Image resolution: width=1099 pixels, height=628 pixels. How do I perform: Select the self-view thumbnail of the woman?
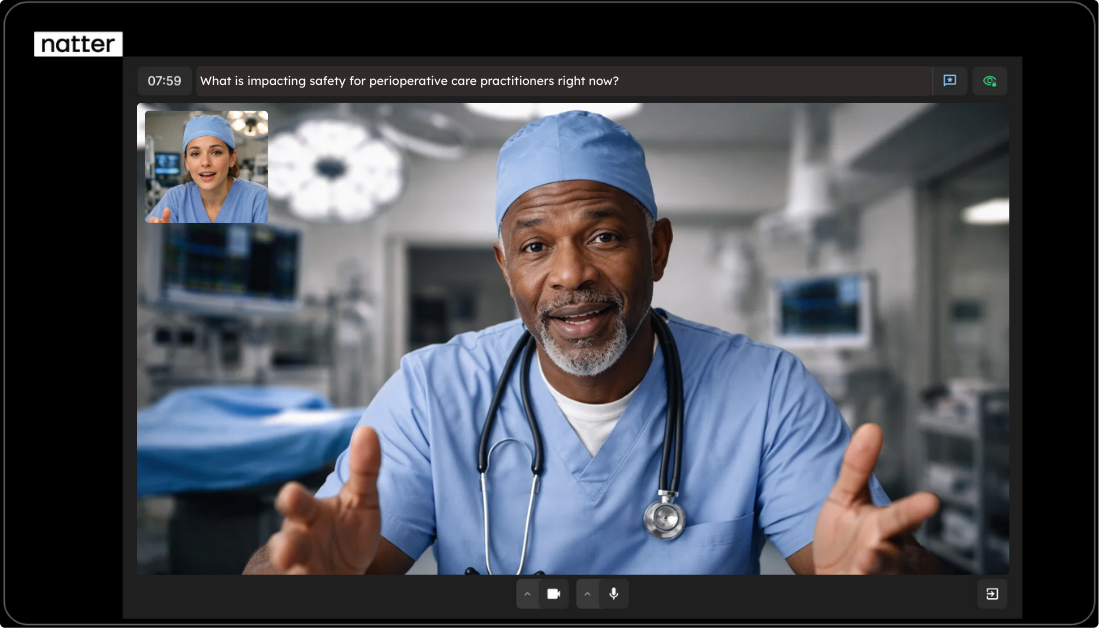206,166
